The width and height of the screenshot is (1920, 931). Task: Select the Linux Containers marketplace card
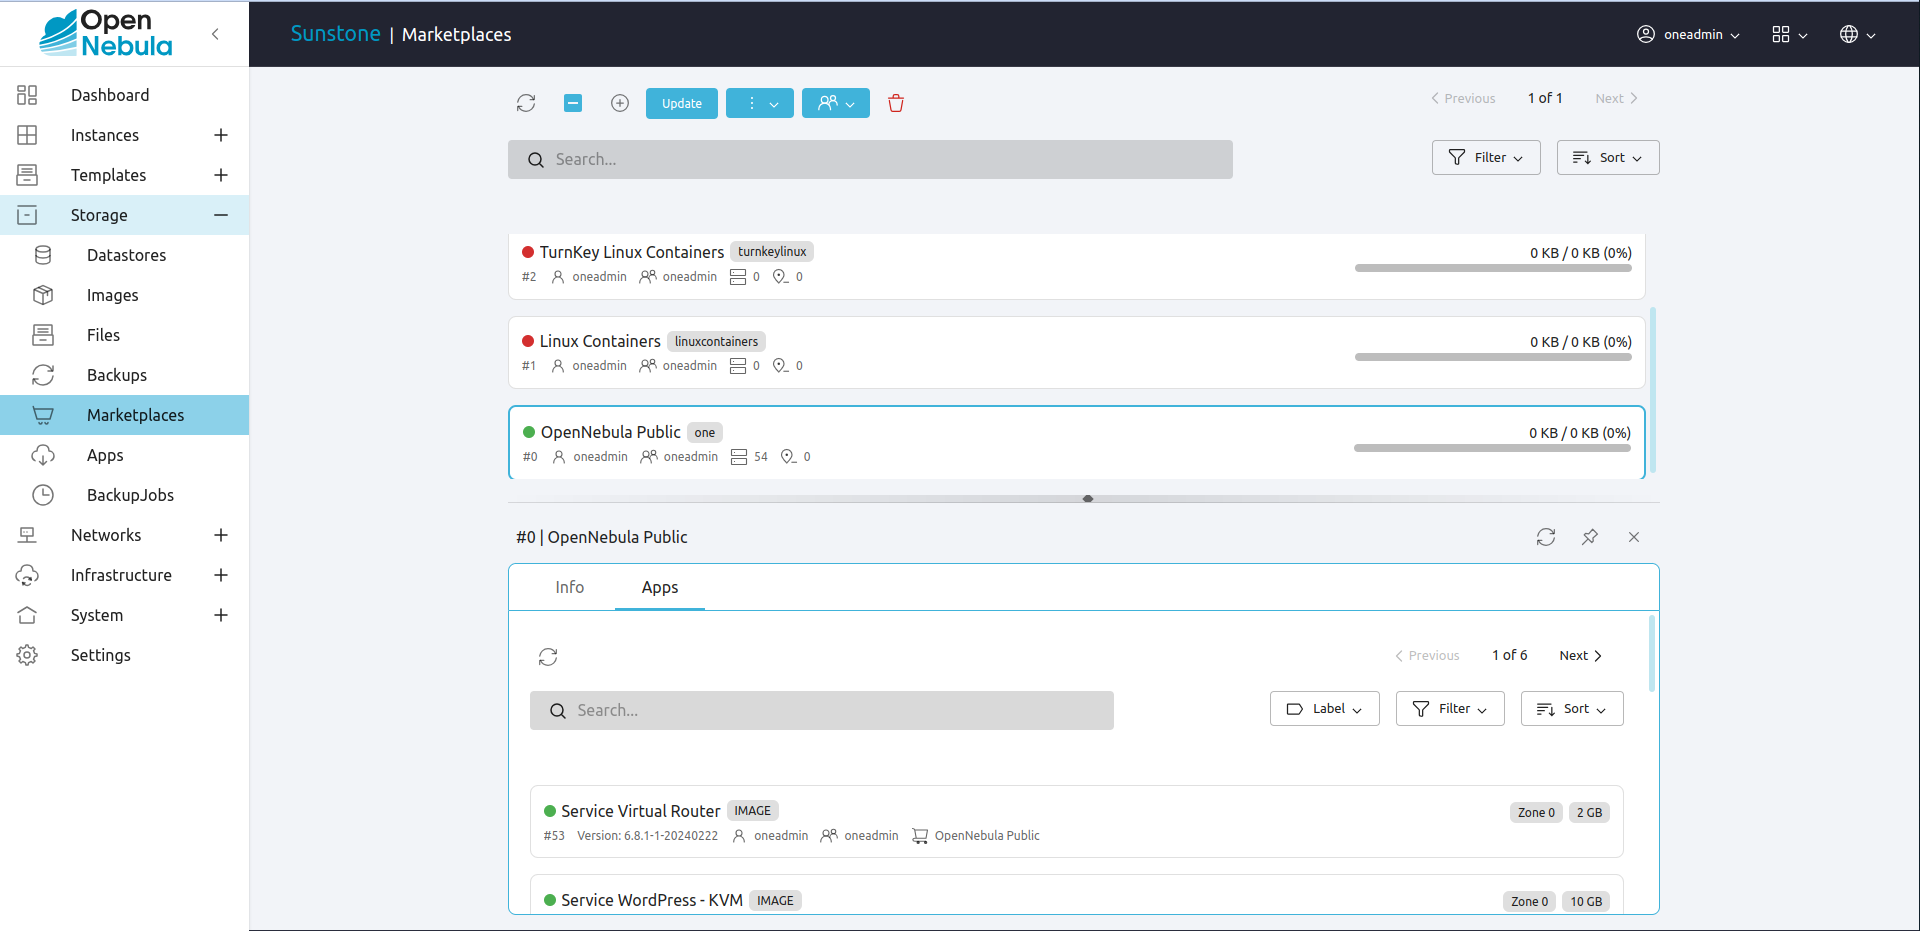coord(1076,353)
